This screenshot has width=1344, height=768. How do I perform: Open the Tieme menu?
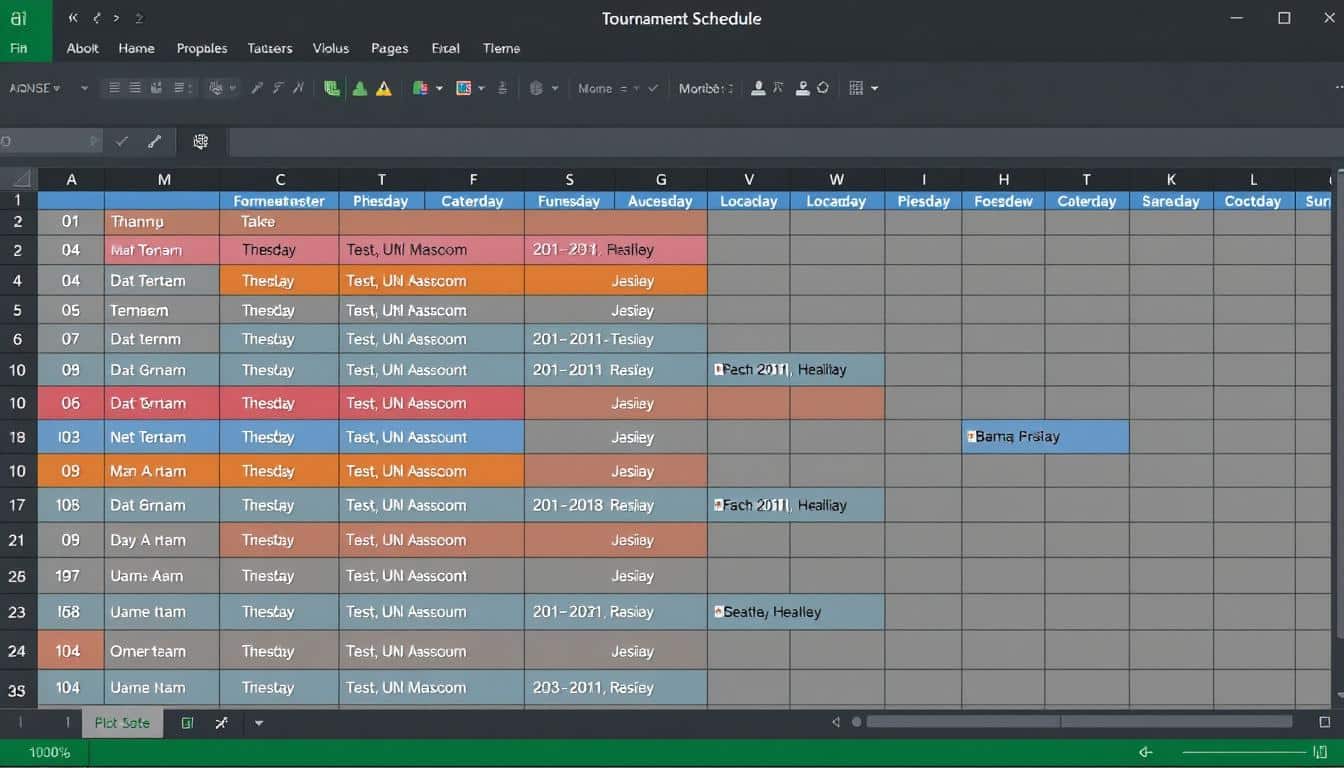[x=501, y=48]
